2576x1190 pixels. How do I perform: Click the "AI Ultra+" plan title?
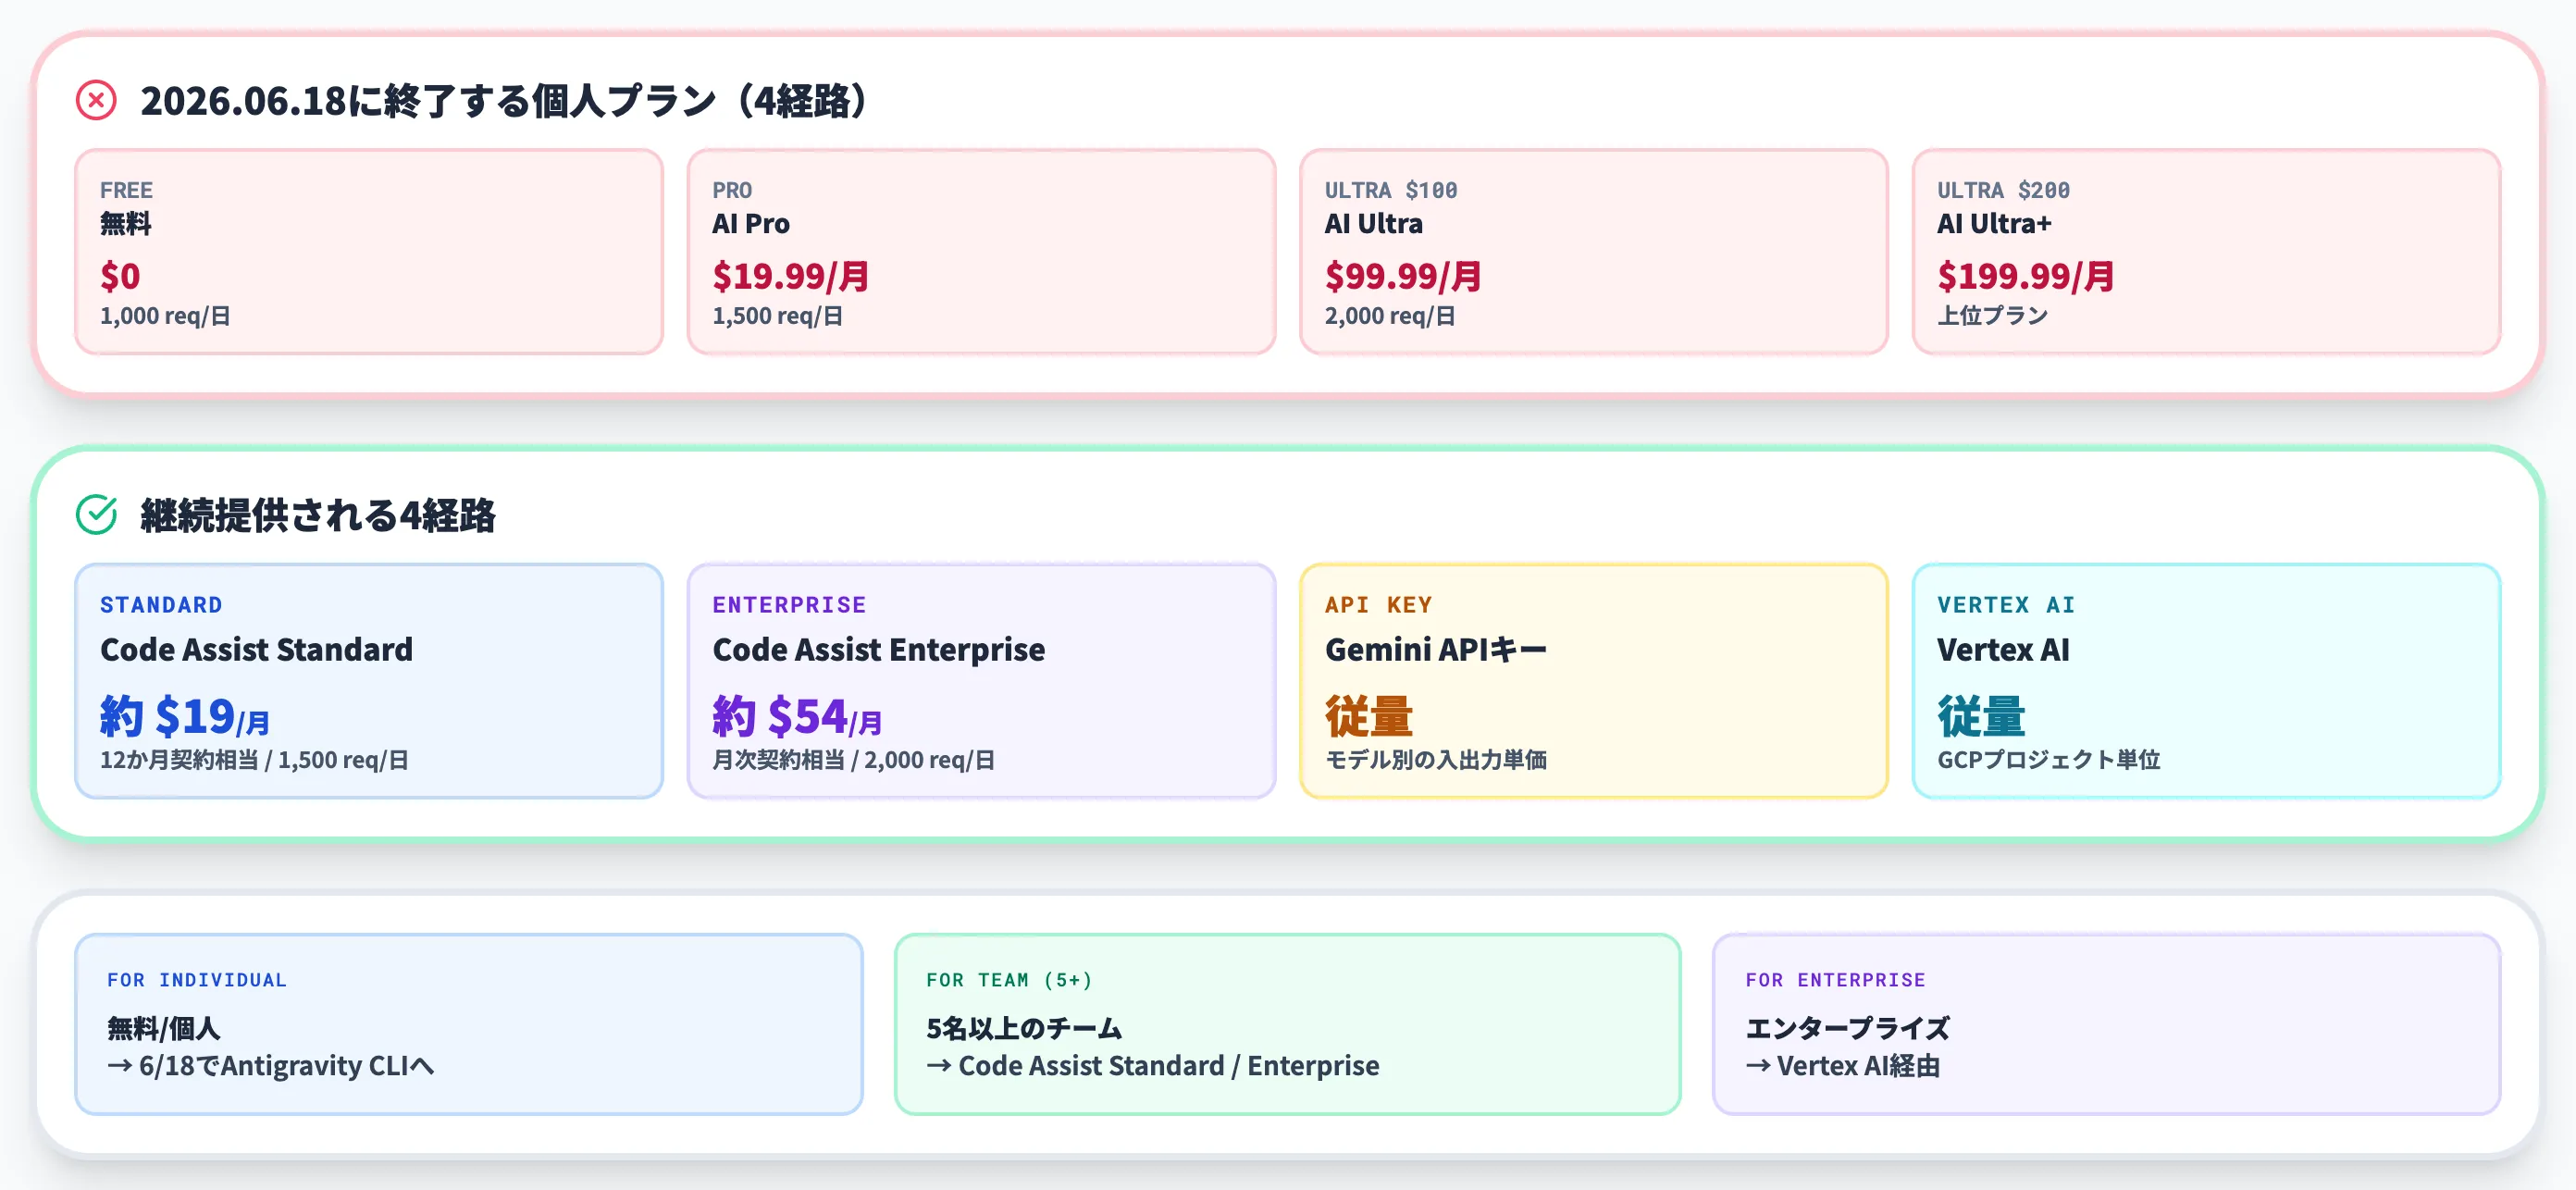[1995, 223]
